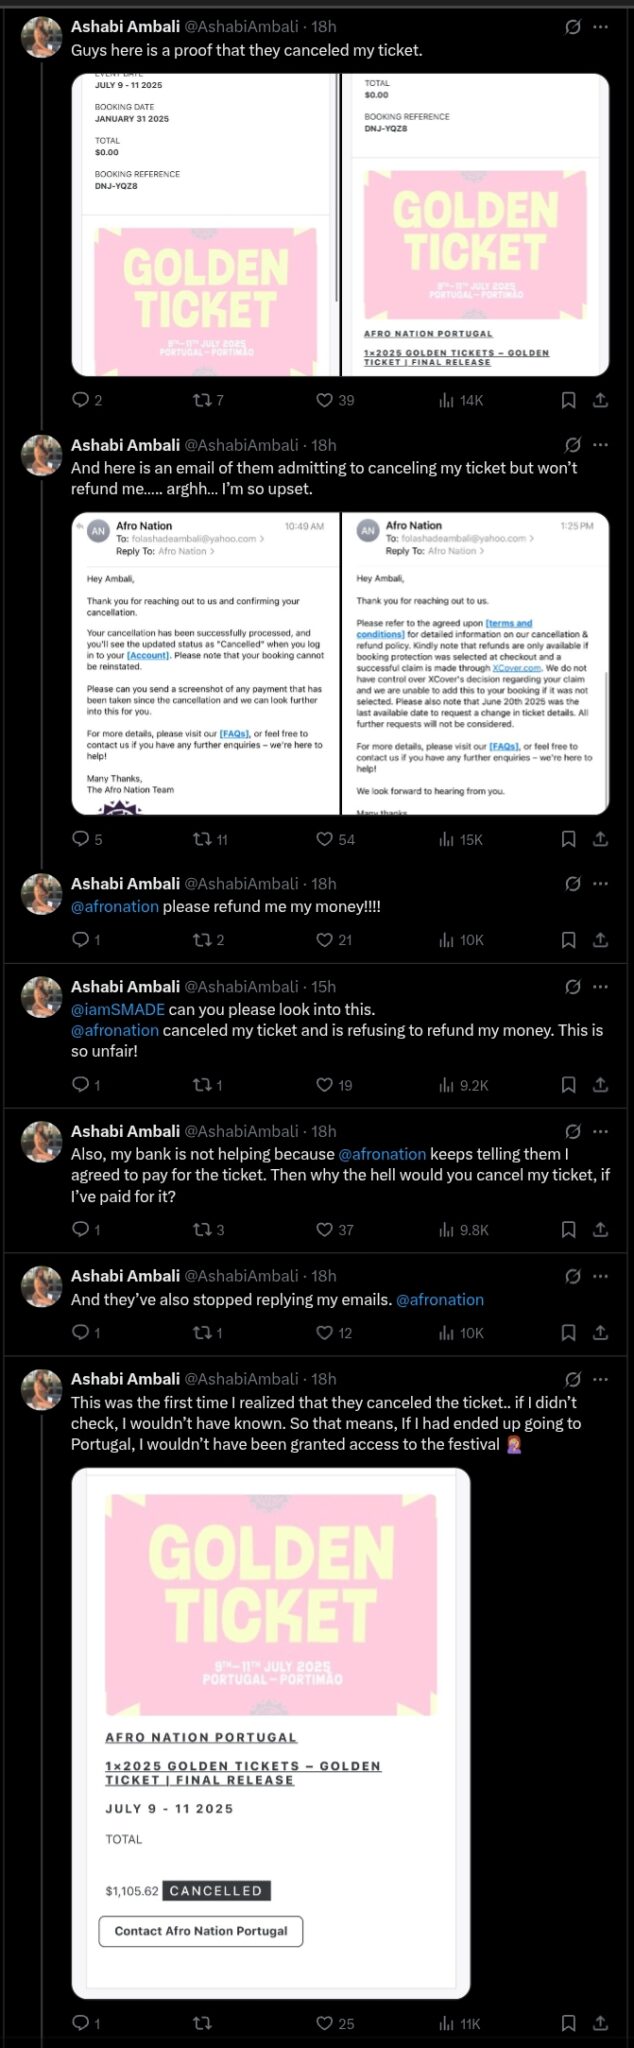The height and width of the screenshot is (2048, 634).
Task: Click the avatar on the 15h tweet
Action: (42, 997)
